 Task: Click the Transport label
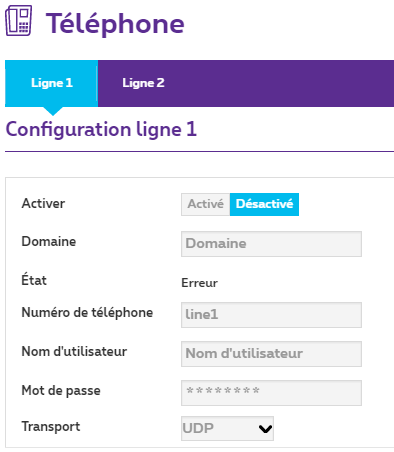coord(51,427)
